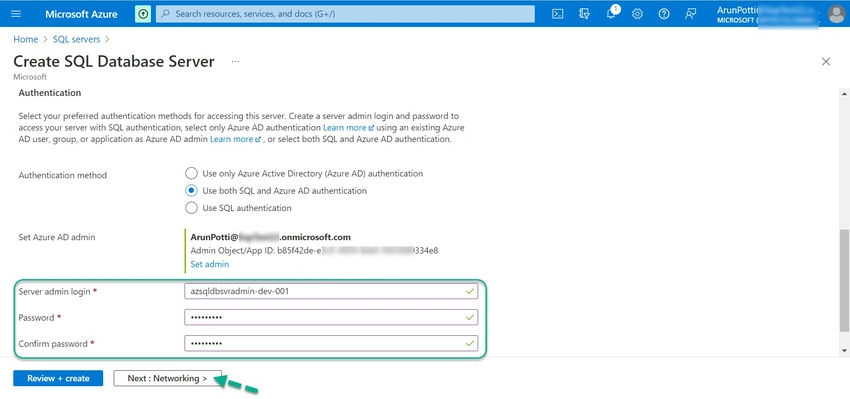Click the Authentication section heading
This screenshot has width=850, height=399.
click(x=50, y=93)
